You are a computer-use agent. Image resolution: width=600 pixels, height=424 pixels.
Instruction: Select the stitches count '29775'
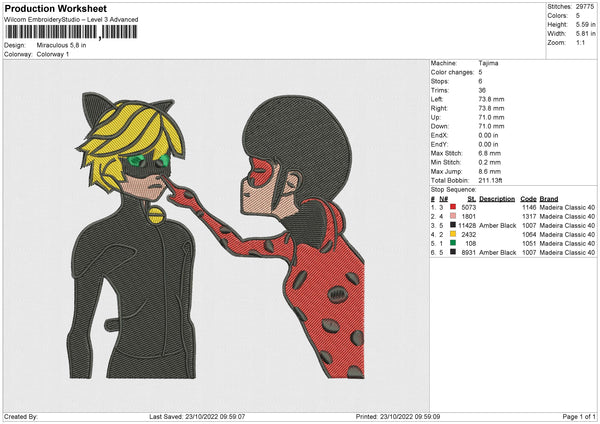(585, 7)
